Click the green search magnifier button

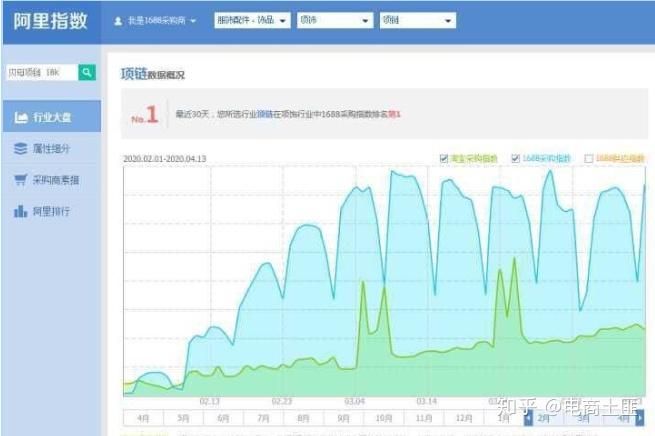pyautogui.click(x=87, y=72)
